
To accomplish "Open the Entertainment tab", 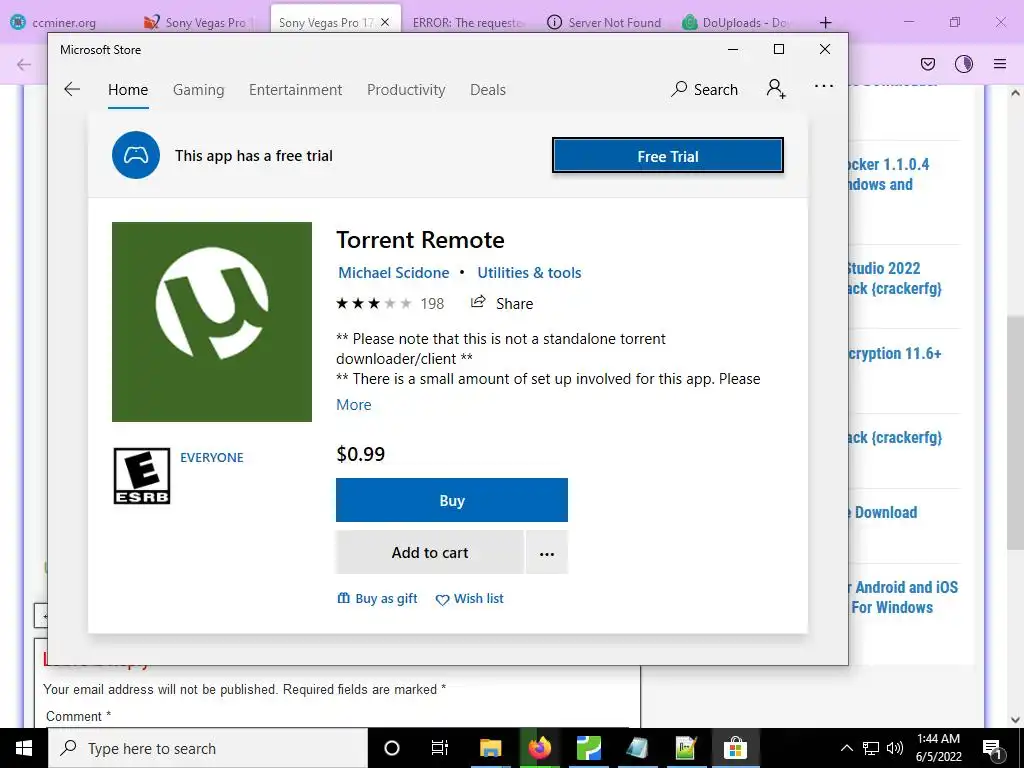I will point(295,90).
